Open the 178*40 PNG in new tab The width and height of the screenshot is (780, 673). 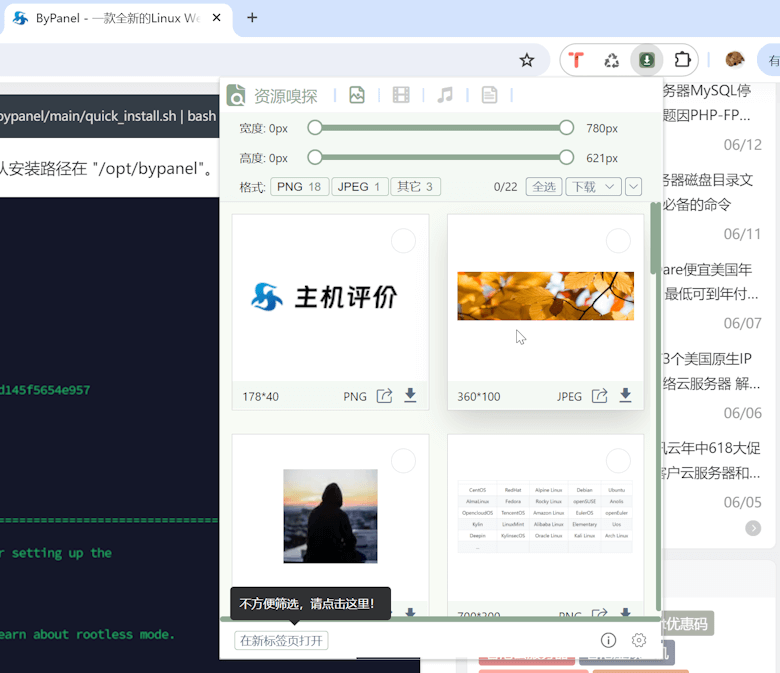[385, 395]
